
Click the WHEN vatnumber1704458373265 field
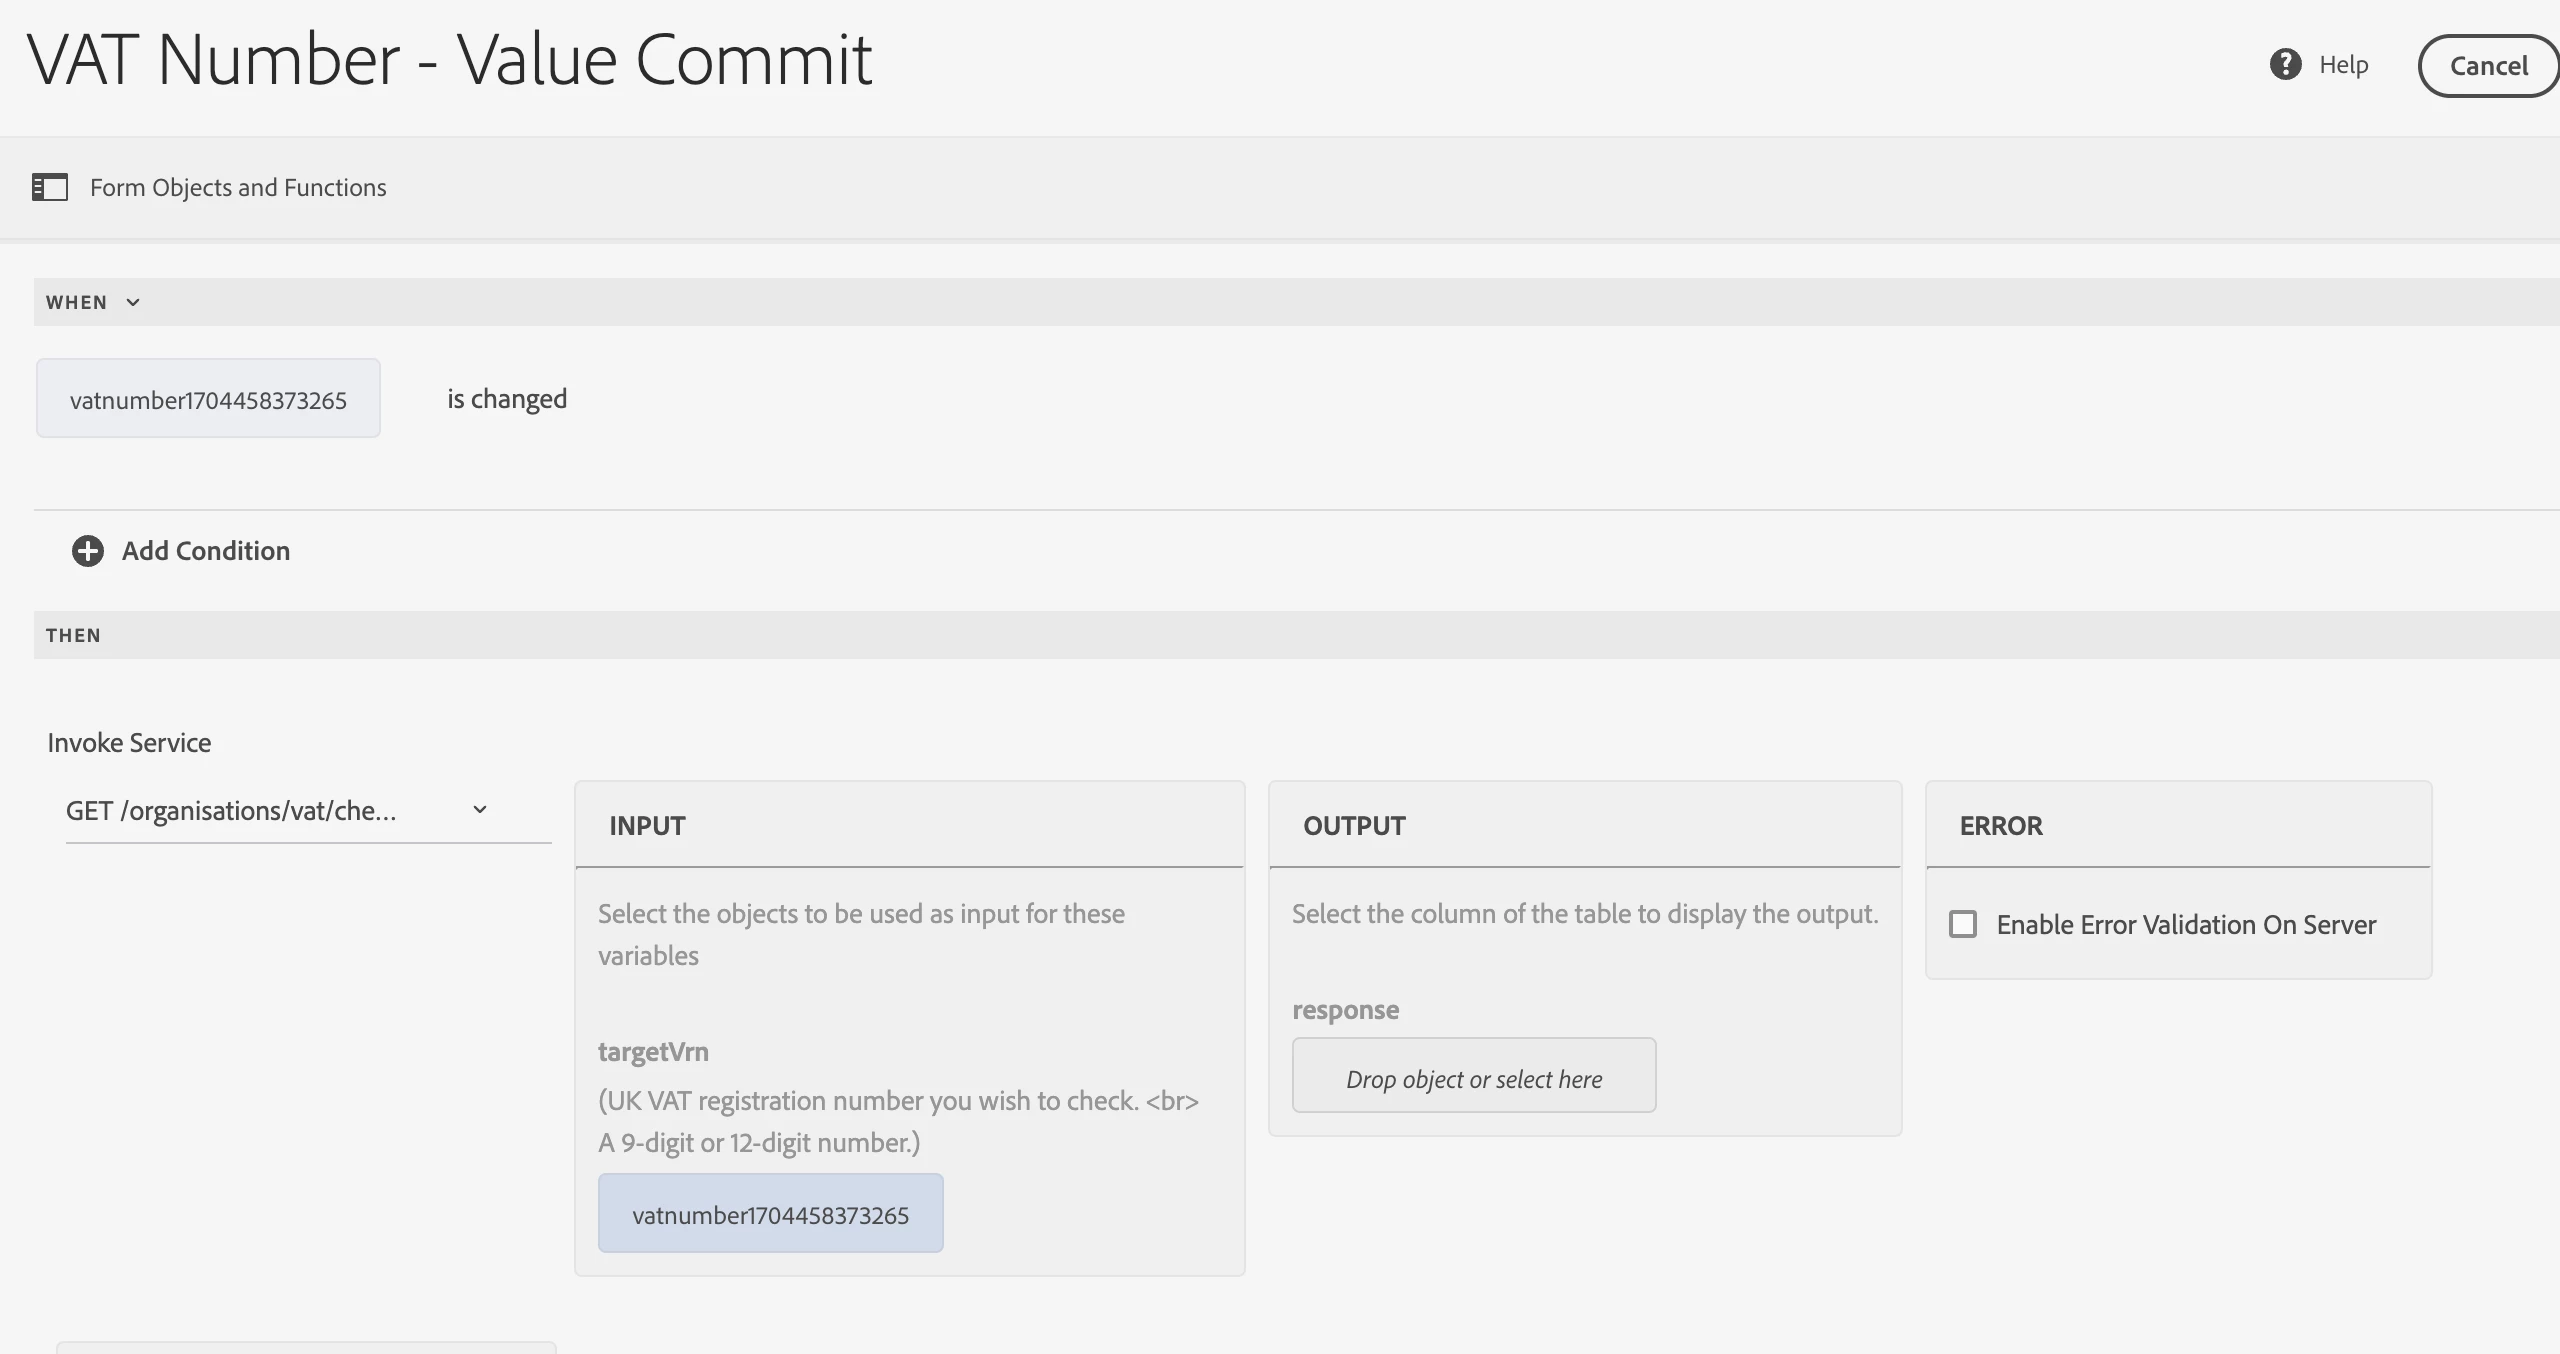[x=208, y=399]
